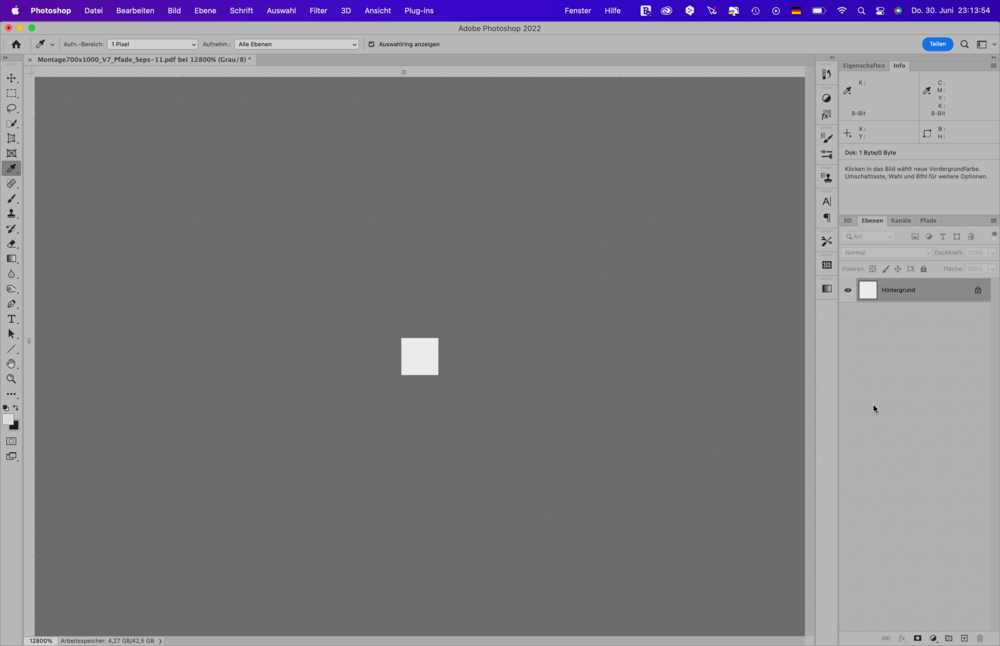Screen dimensions: 1000x646
Task: Open the Fläche fill dropdown
Action: tap(992, 269)
